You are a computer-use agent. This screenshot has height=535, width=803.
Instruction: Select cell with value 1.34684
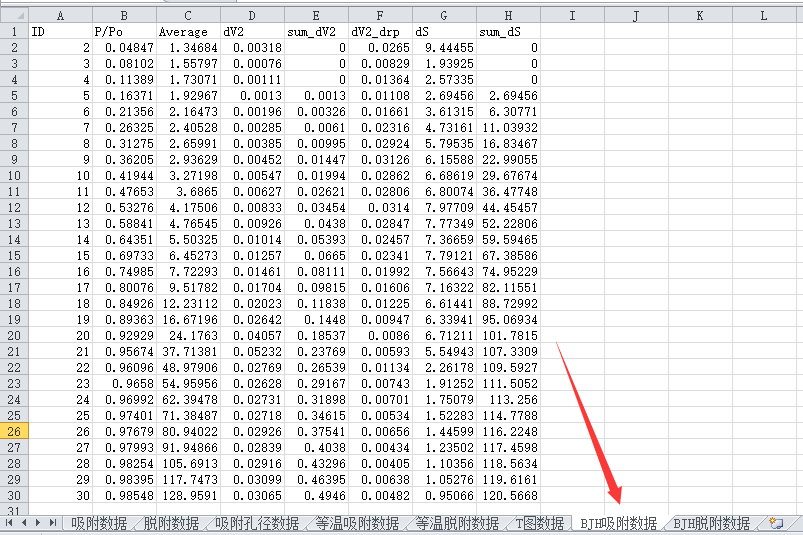coord(188,48)
